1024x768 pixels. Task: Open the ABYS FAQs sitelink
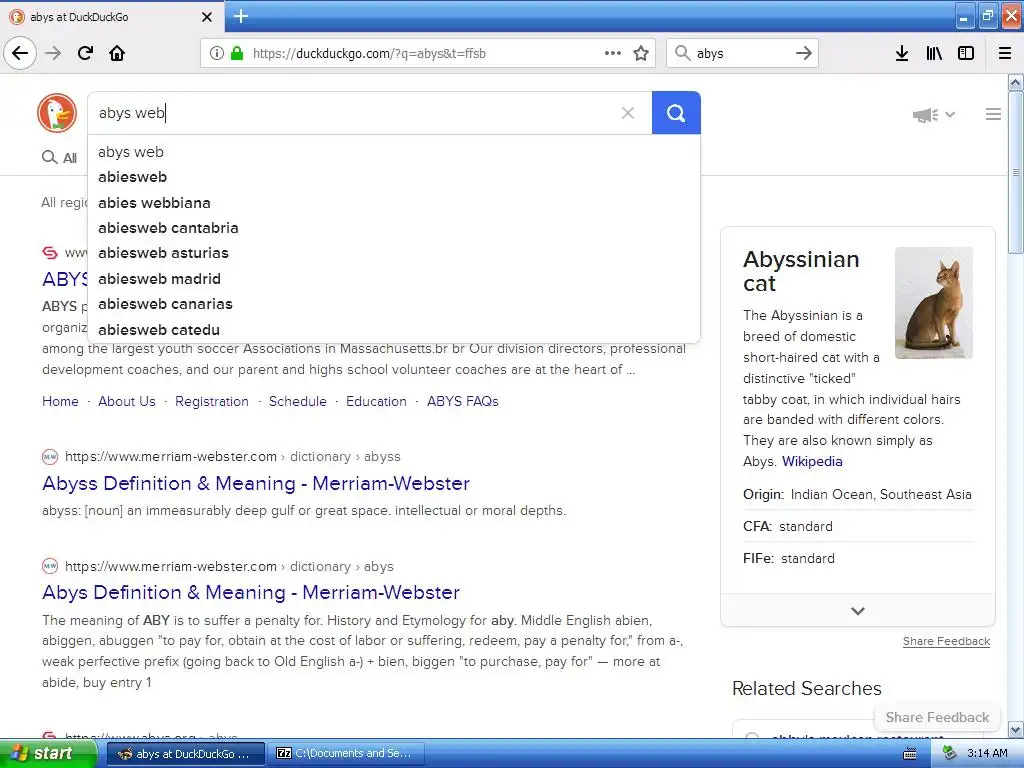pyautogui.click(x=462, y=401)
